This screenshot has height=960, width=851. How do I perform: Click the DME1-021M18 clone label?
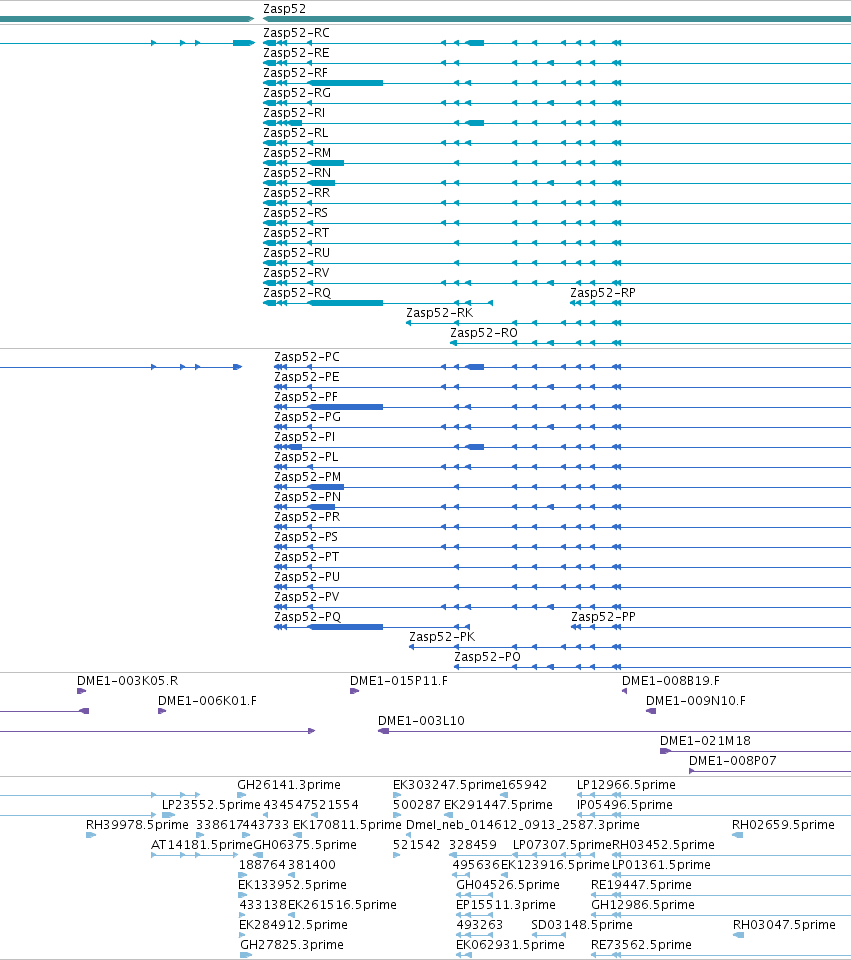coord(705,741)
